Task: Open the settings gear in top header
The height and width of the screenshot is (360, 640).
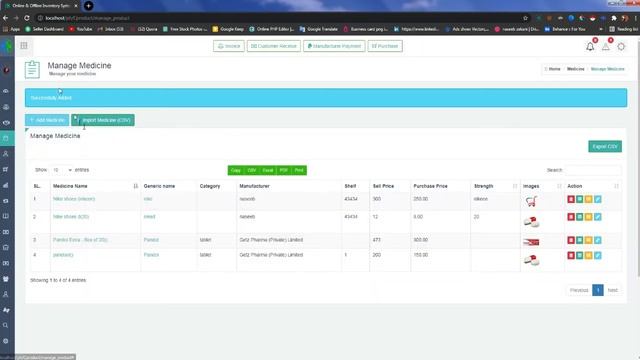Action: (x=621, y=47)
